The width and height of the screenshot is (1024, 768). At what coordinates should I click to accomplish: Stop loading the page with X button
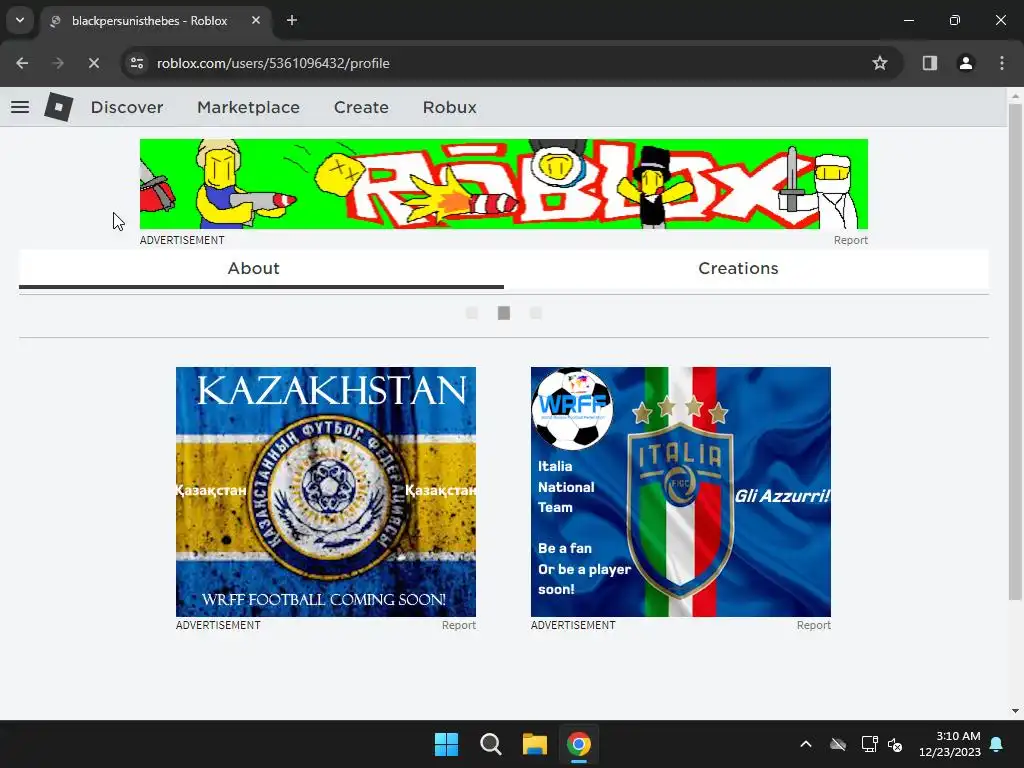(93, 63)
